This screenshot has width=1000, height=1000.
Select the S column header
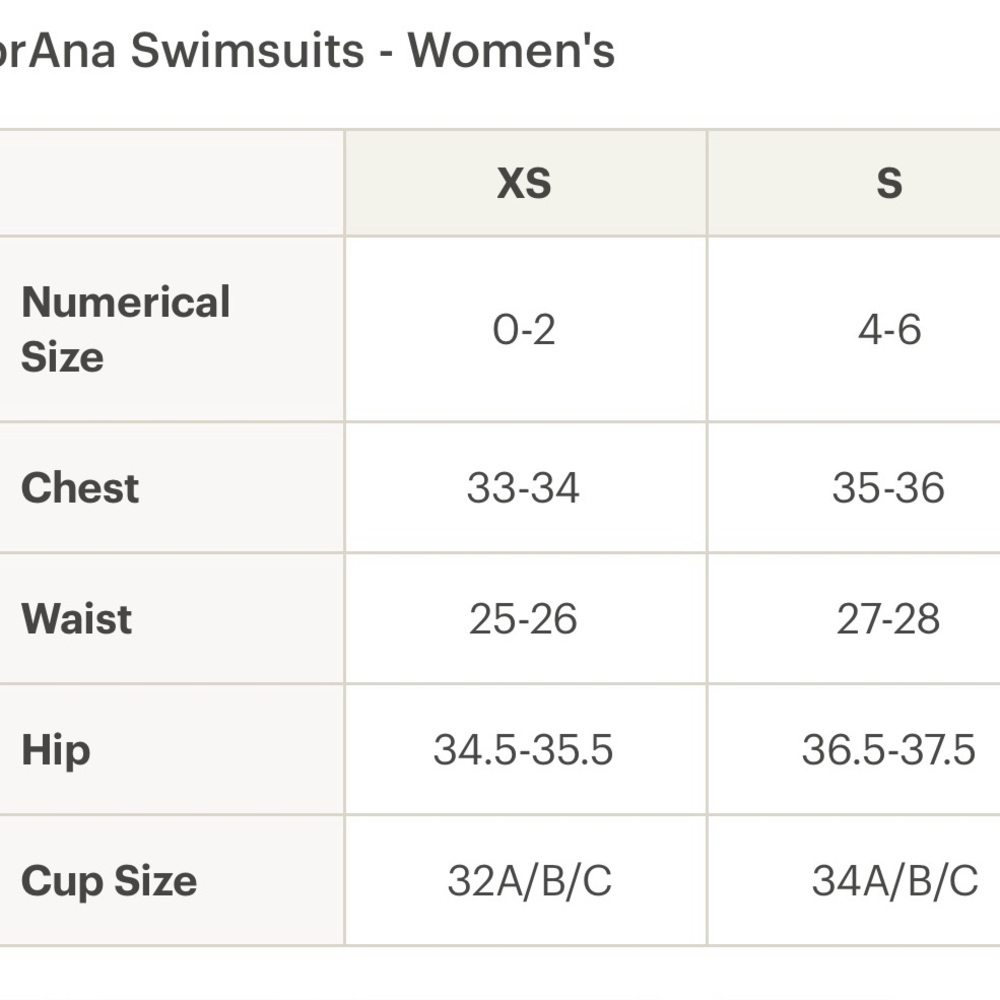click(x=855, y=183)
